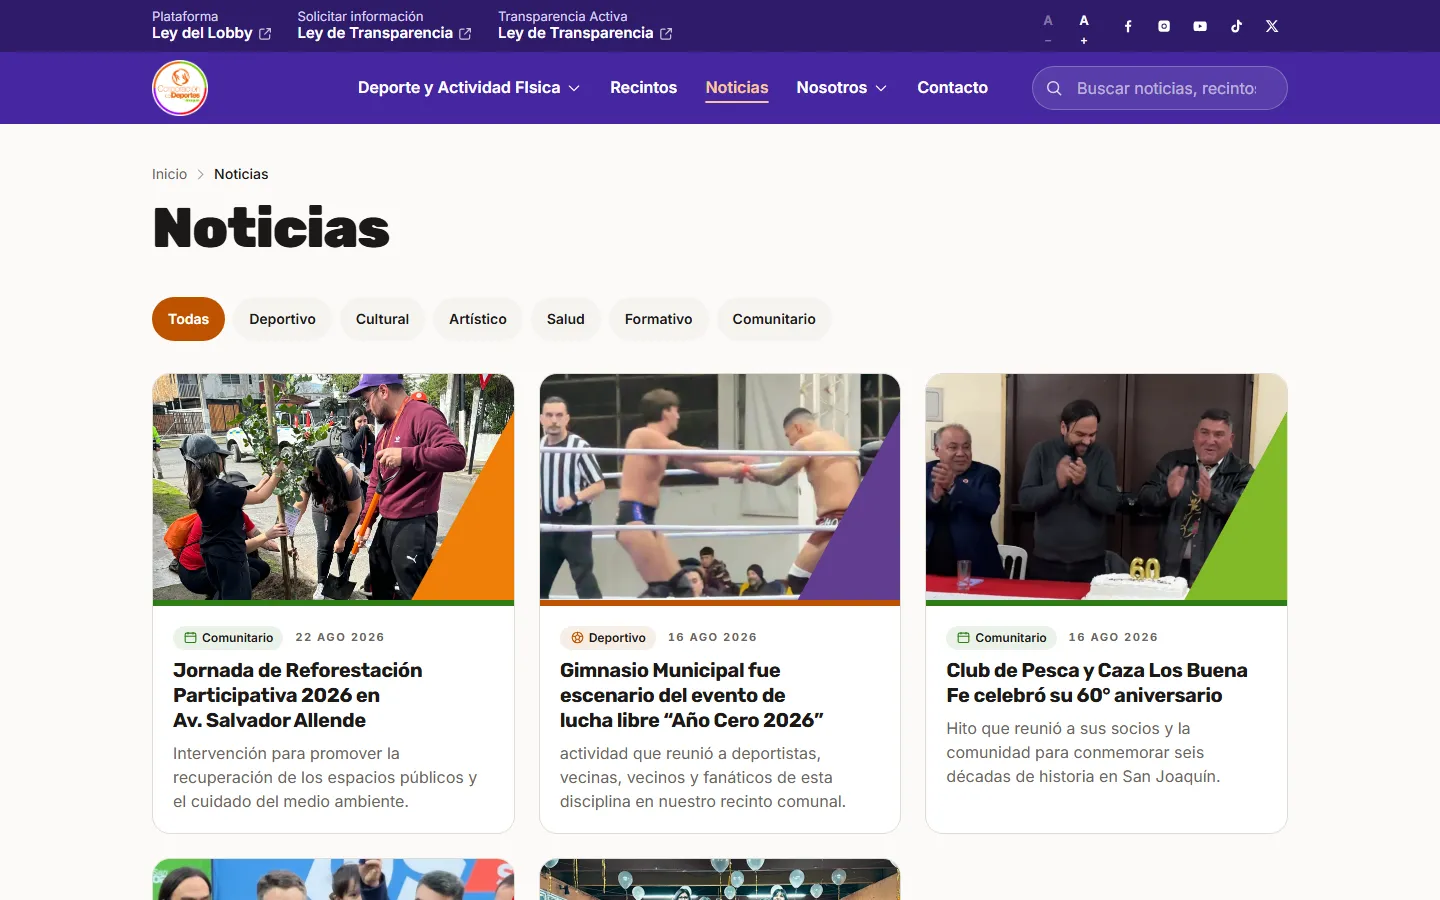Viewport: 1440px width, 900px height.
Task: Increase font size with the A+ button
Action: point(1084,27)
